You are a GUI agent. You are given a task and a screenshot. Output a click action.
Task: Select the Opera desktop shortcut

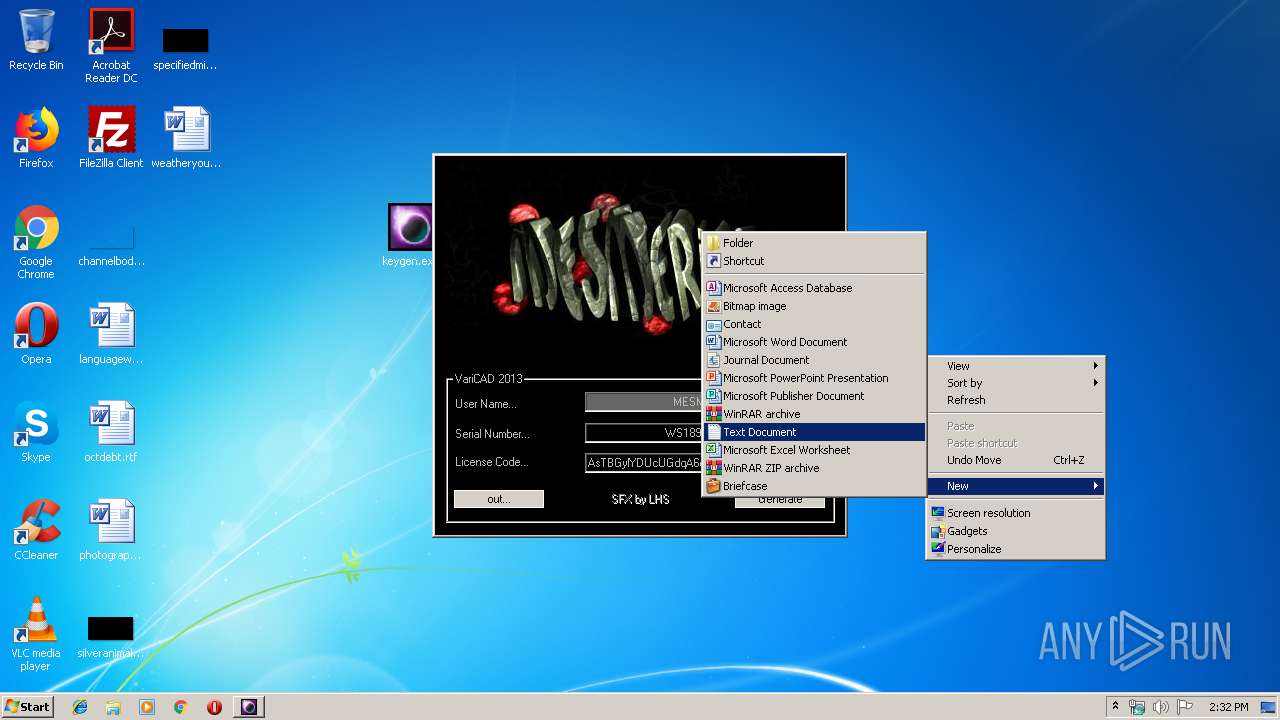point(36,334)
